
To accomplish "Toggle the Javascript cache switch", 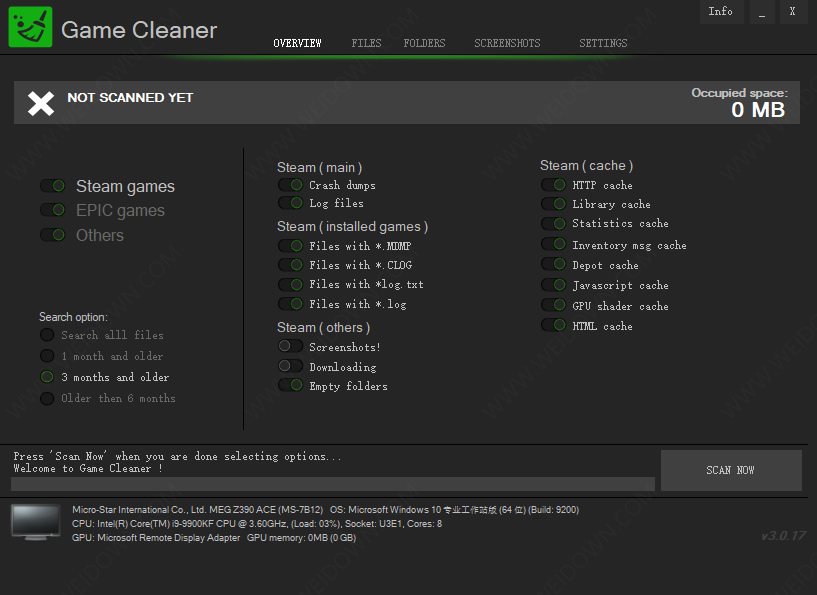I will coord(553,285).
